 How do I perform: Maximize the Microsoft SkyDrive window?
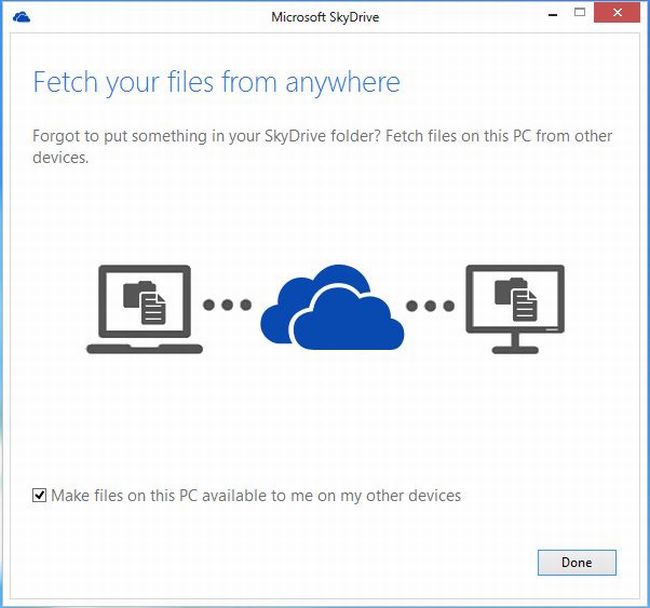580,12
